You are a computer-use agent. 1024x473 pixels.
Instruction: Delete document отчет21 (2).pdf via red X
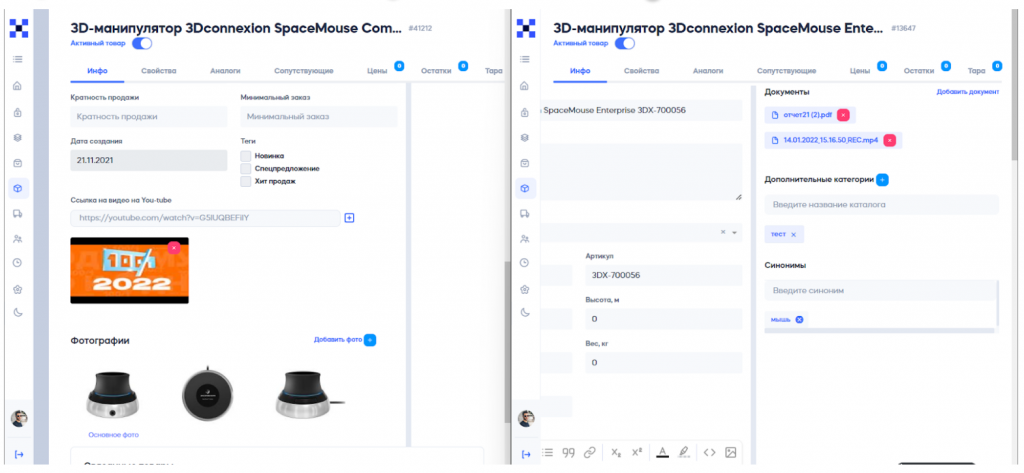(x=843, y=115)
